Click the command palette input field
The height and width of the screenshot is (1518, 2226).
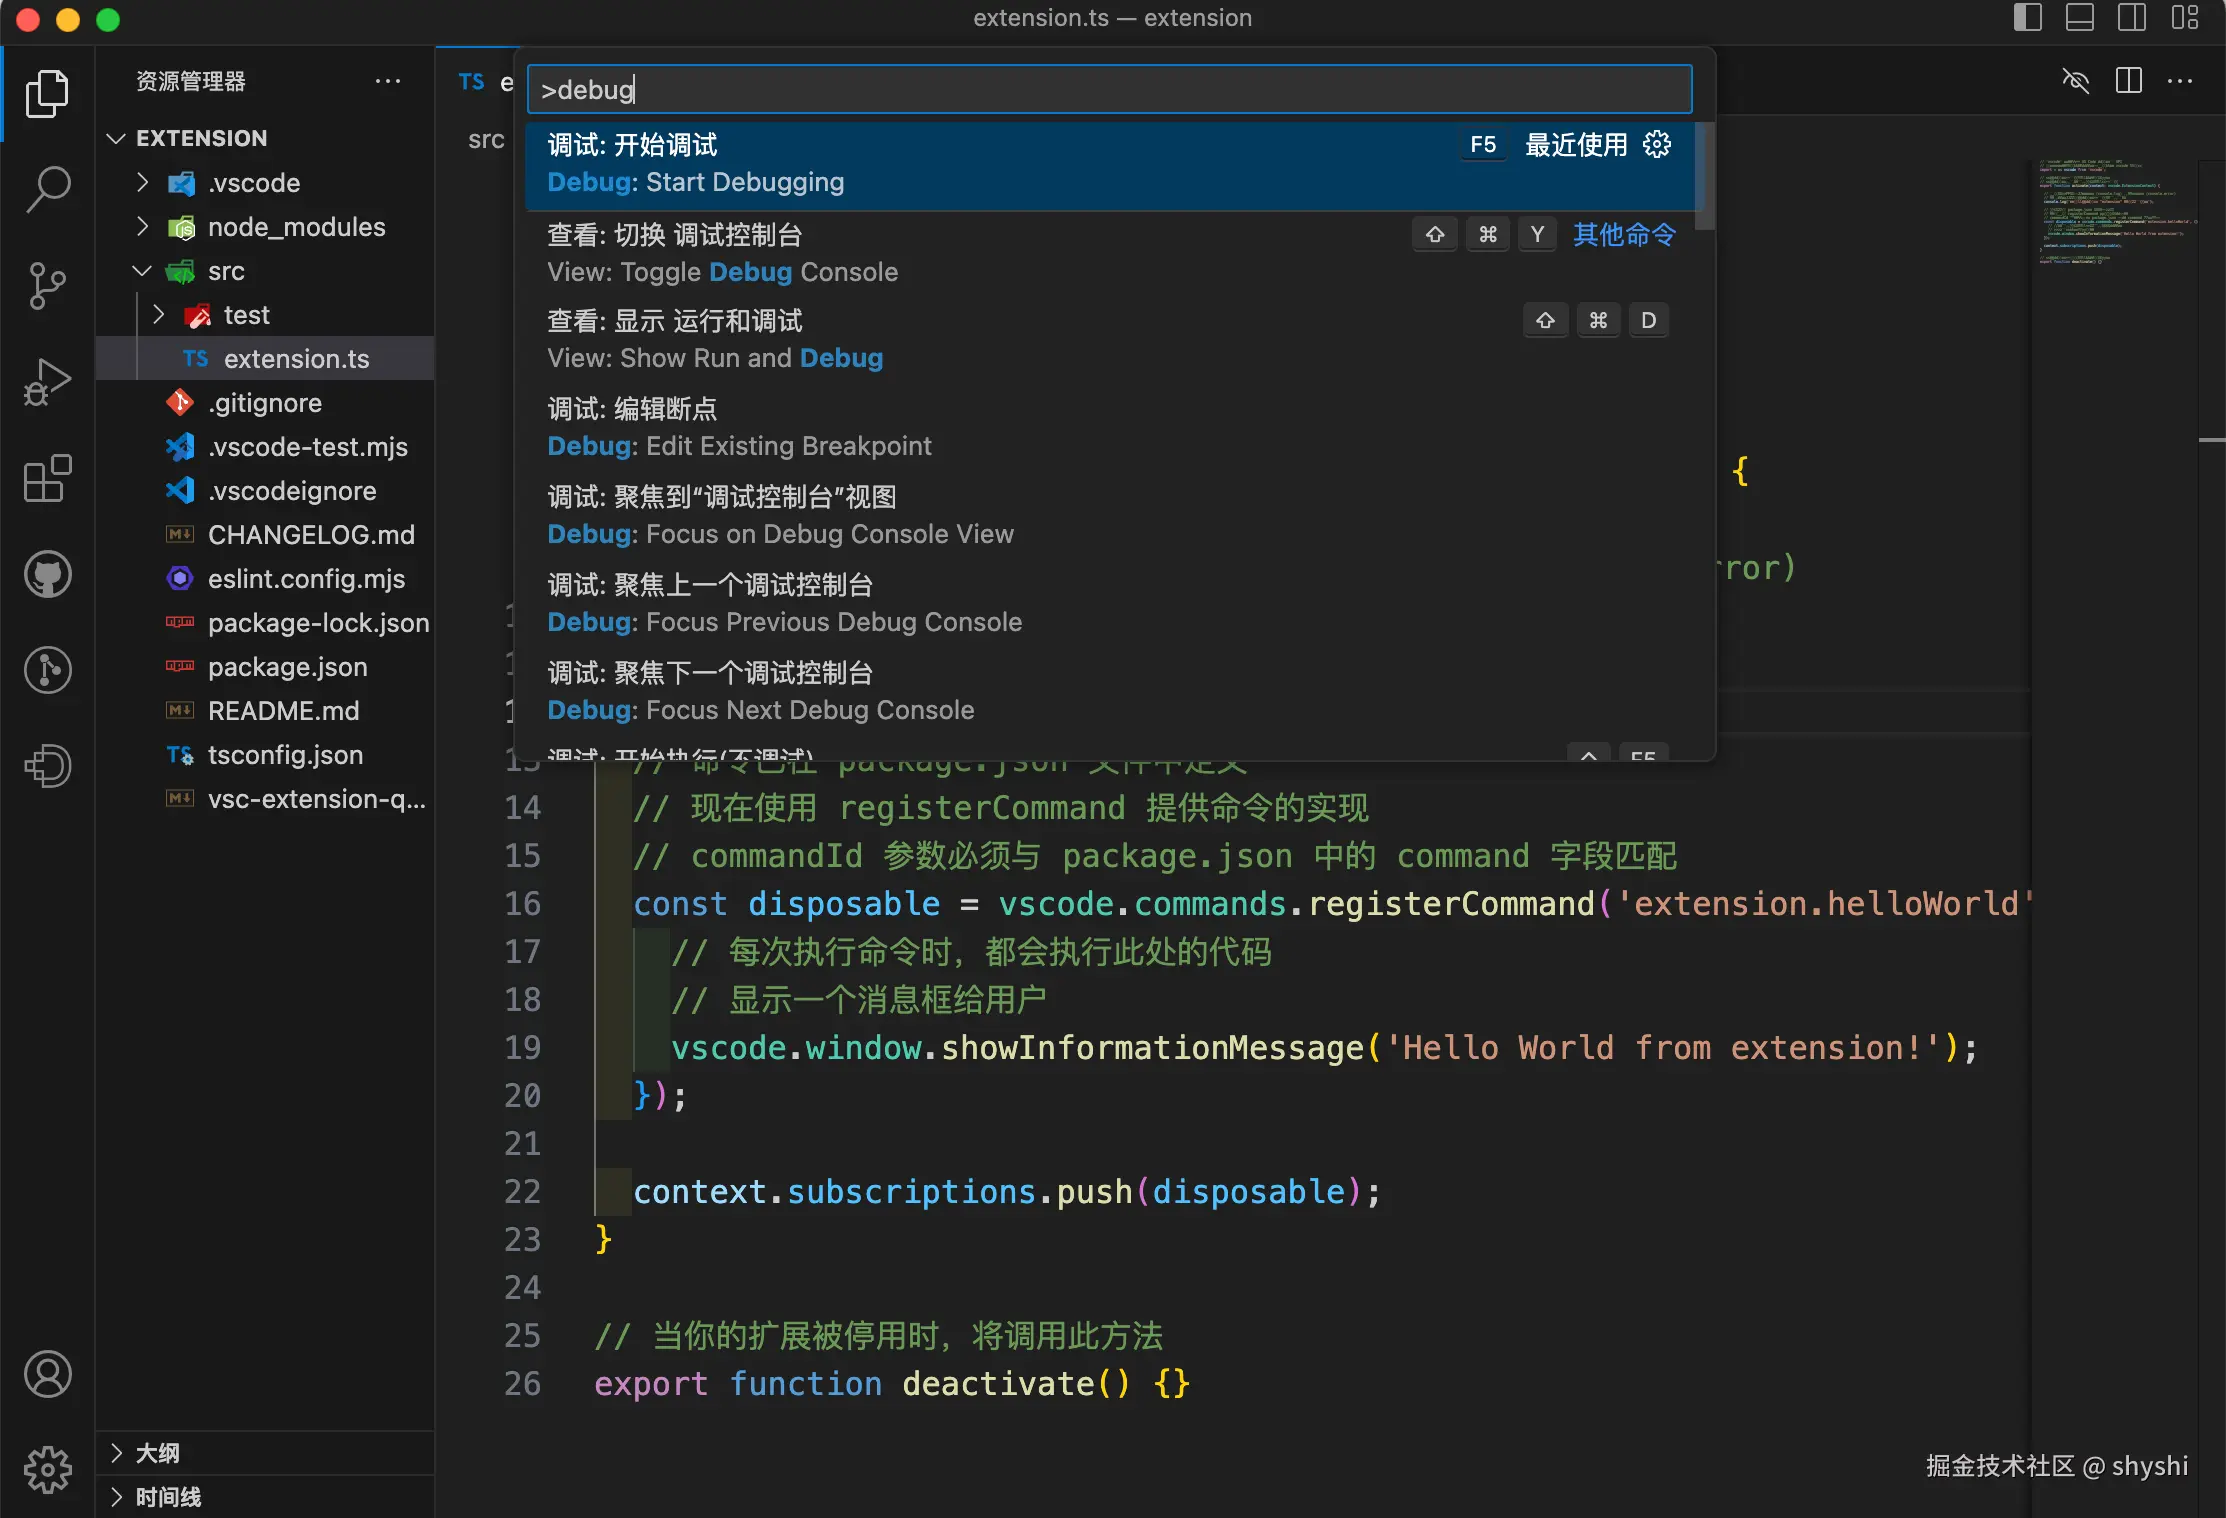(x=1108, y=90)
